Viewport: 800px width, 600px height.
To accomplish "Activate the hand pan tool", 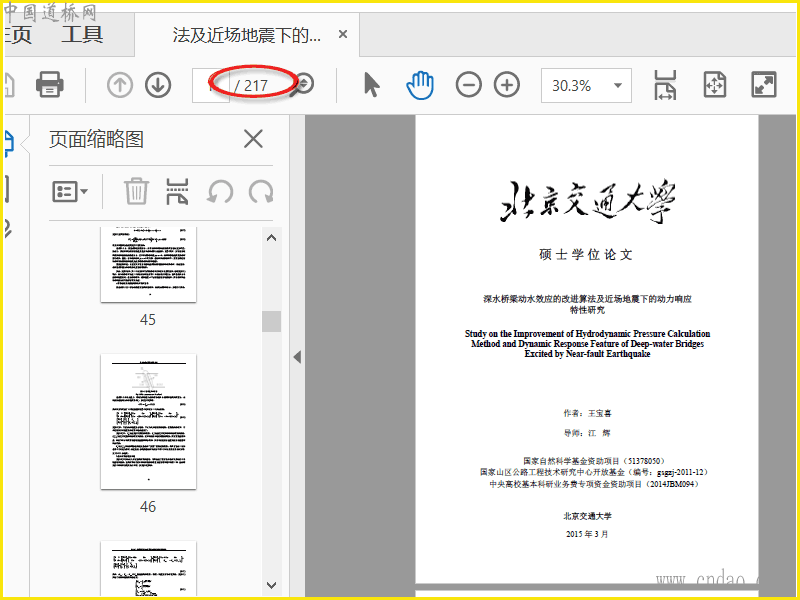I will click(x=420, y=85).
